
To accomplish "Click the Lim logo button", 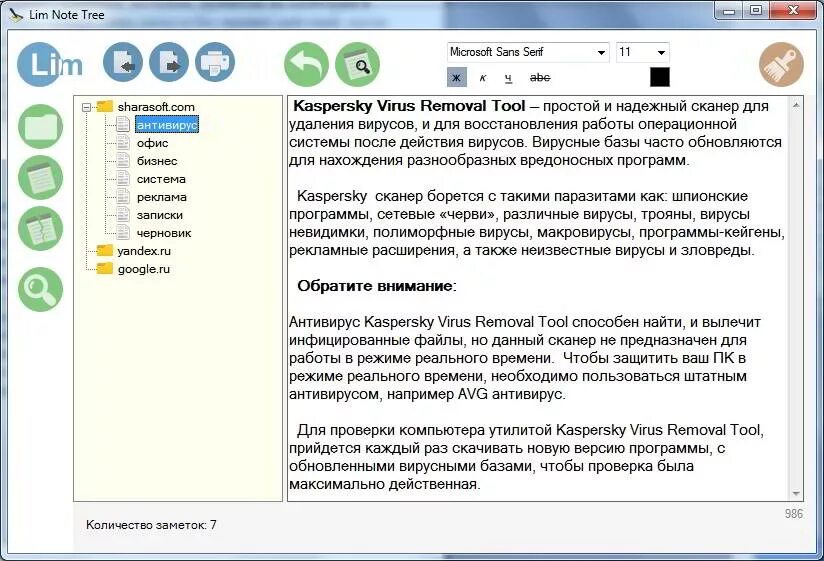I will (x=48, y=64).
